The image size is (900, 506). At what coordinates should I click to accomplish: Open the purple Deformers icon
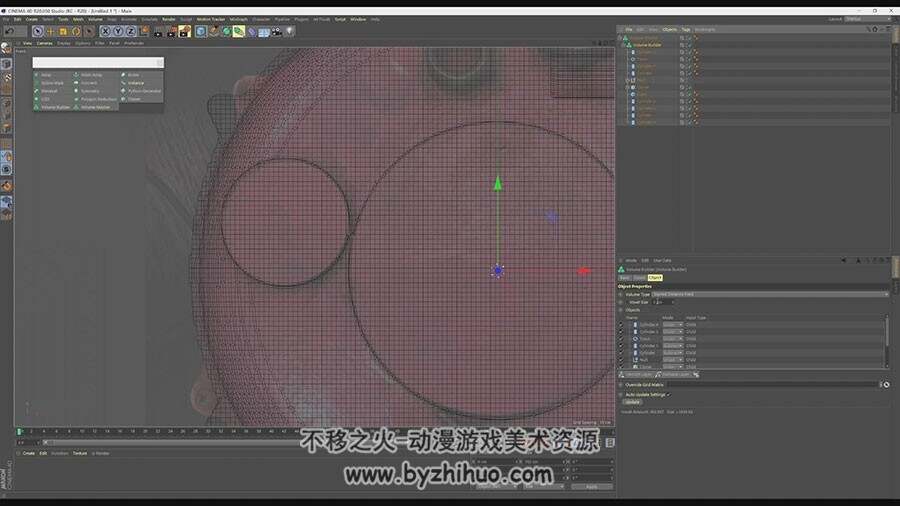click(x=251, y=32)
